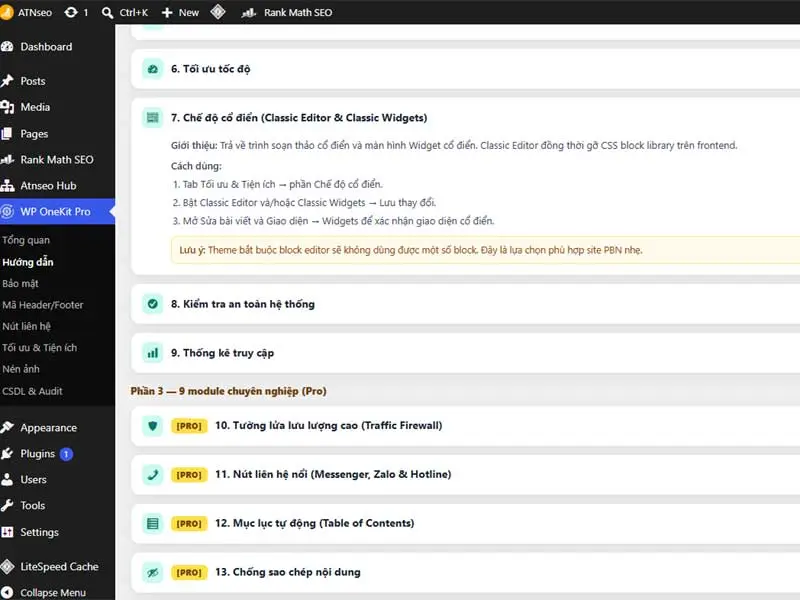Click the Plugins update count badge

(x=66, y=454)
